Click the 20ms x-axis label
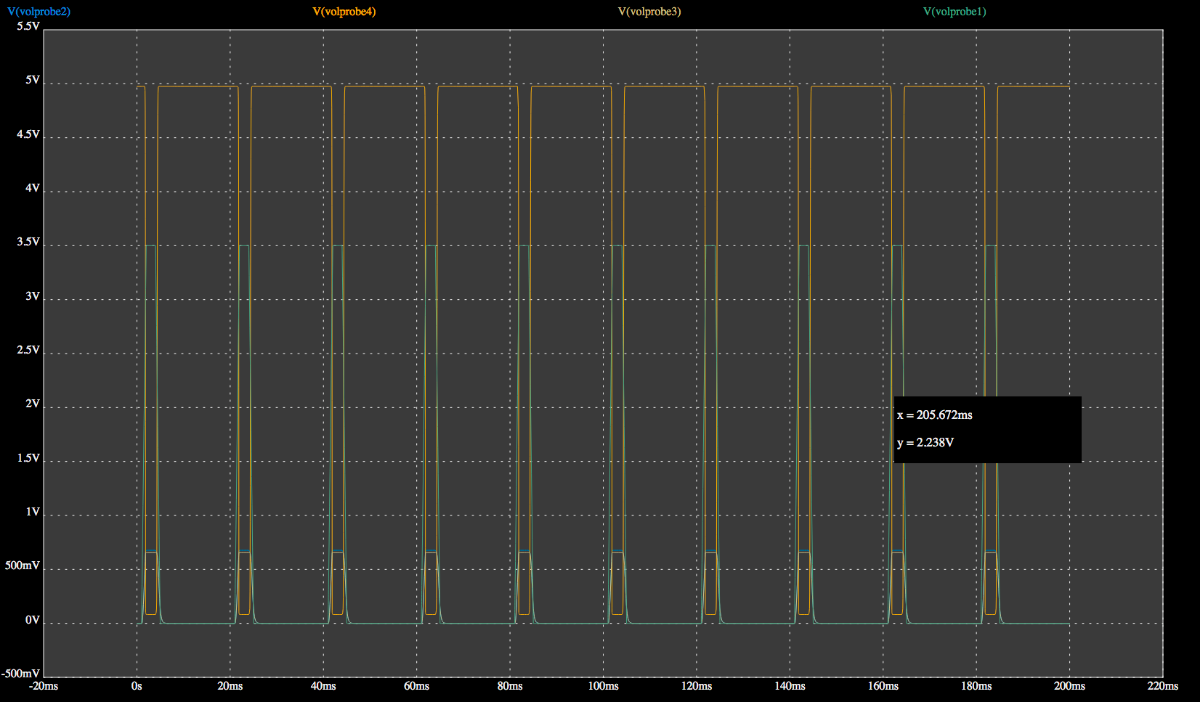 click(x=230, y=687)
